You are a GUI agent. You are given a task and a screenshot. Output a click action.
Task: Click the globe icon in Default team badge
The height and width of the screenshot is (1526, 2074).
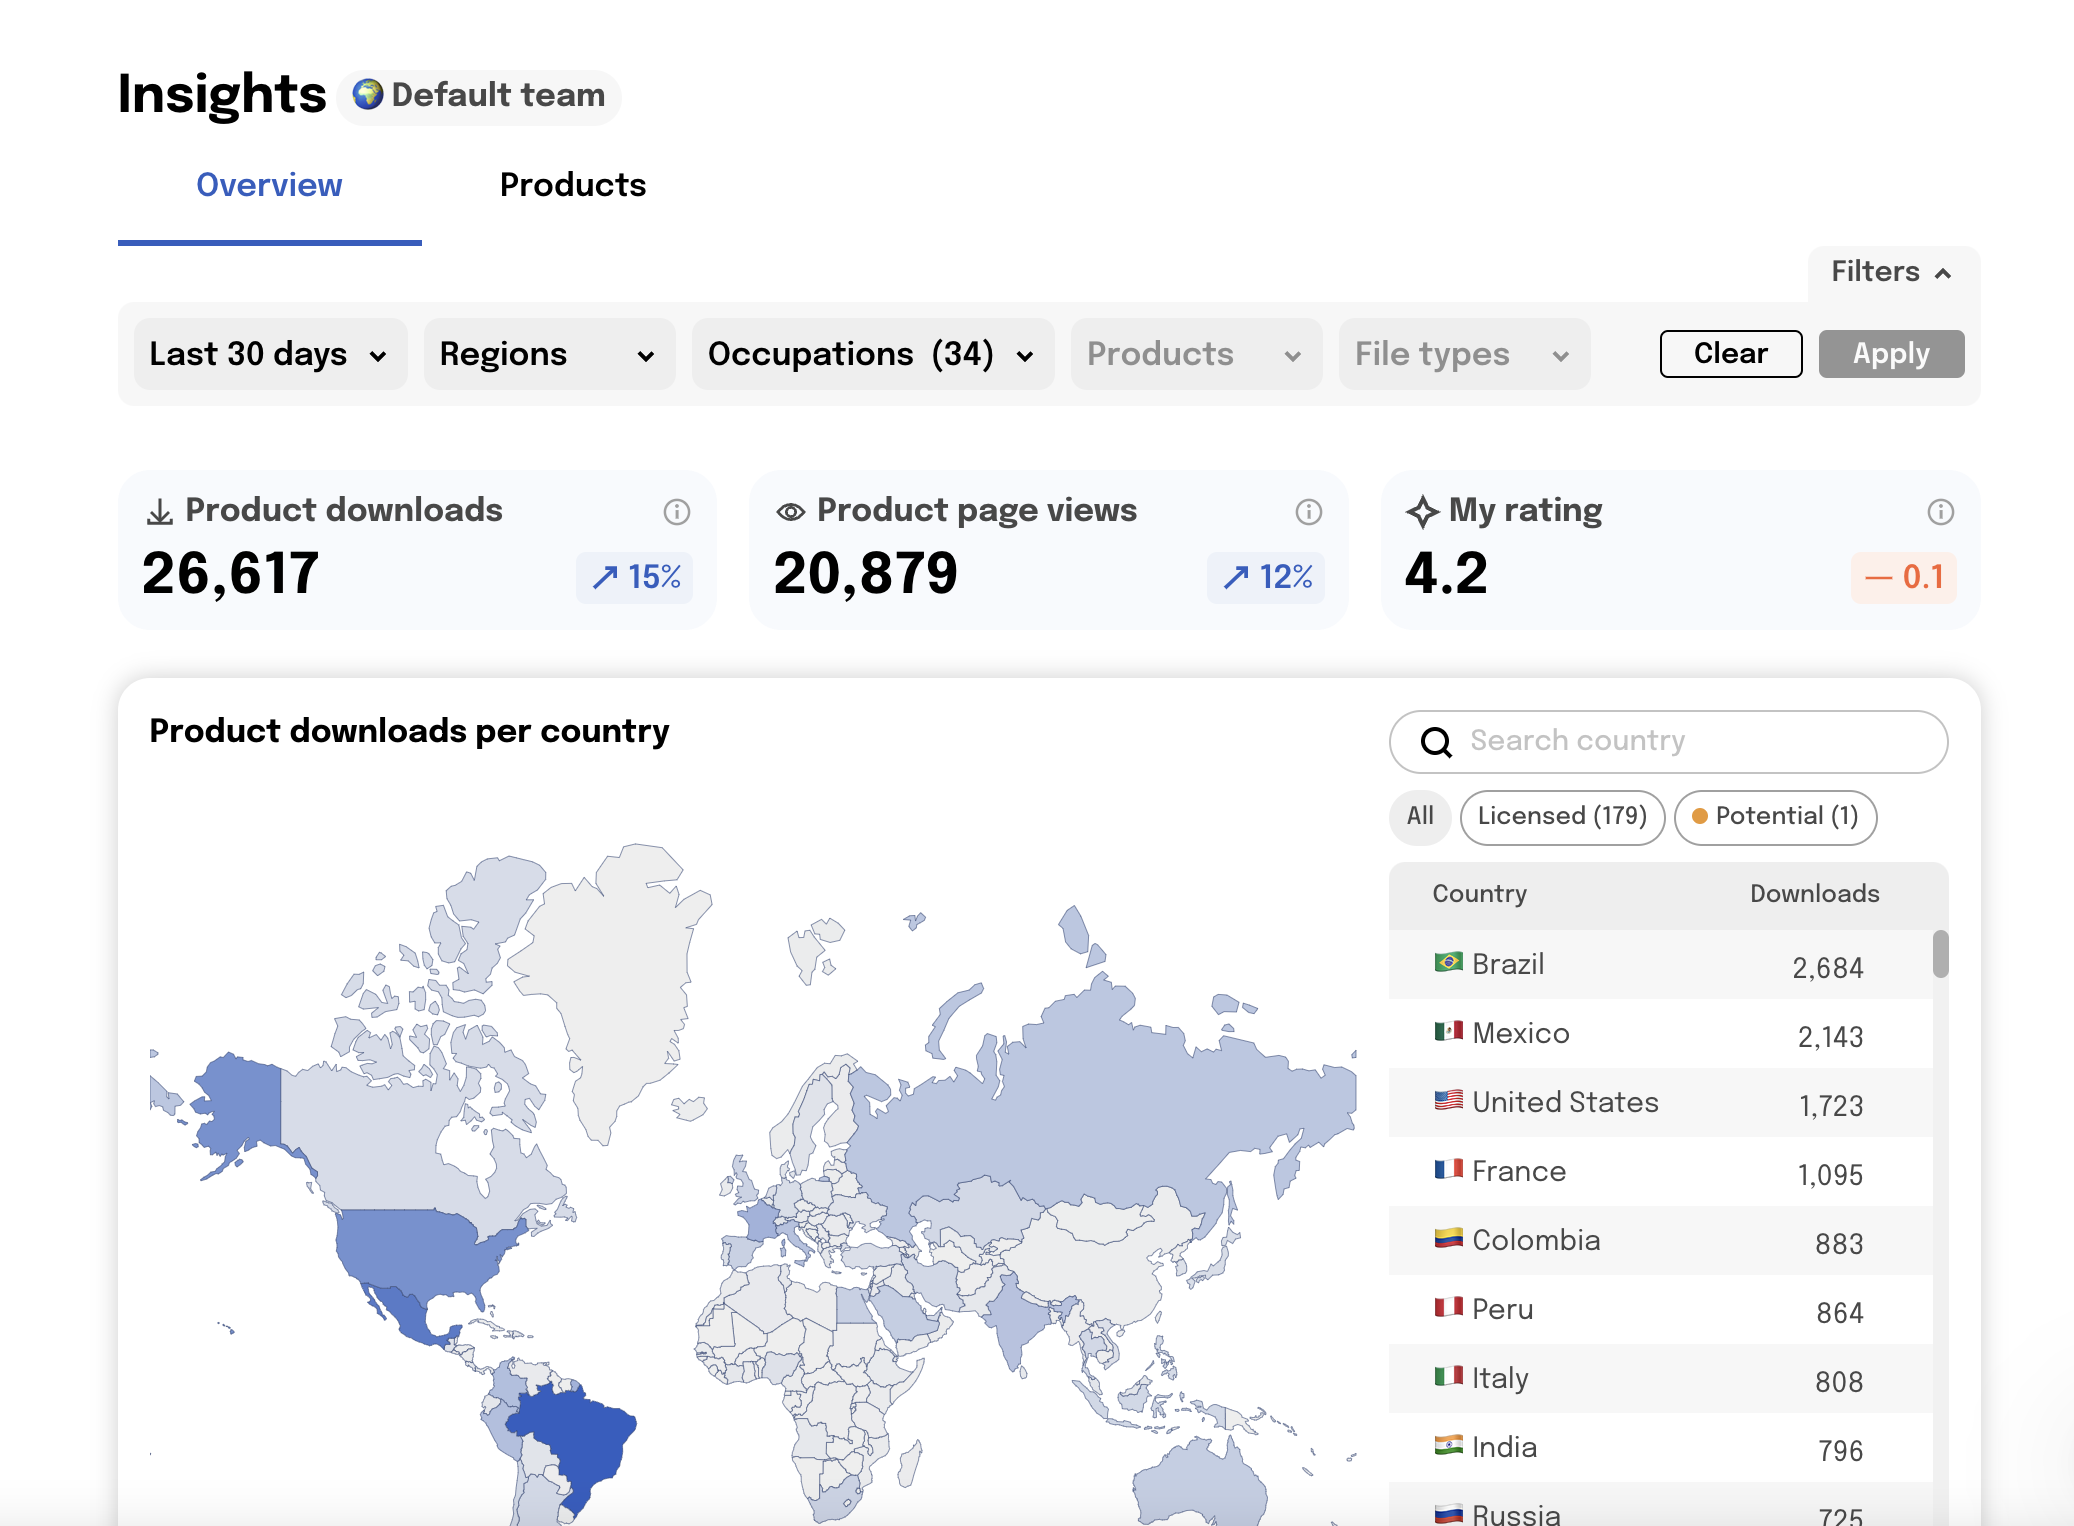pyautogui.click(x=368, y=95)
